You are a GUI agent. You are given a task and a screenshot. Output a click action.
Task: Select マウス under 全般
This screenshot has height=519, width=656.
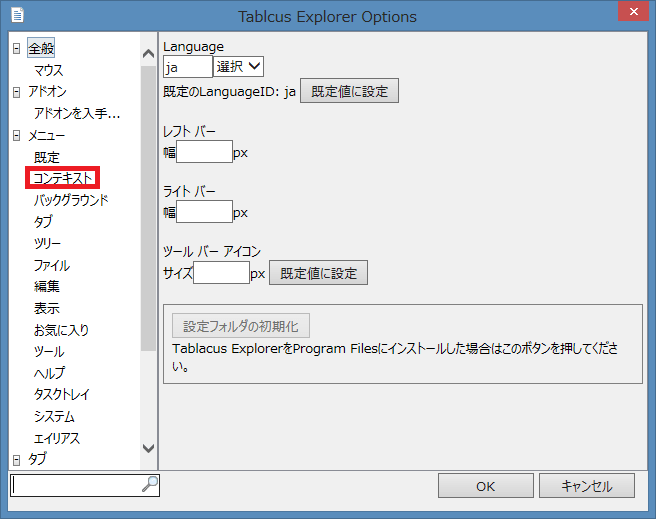click(48, 70)
